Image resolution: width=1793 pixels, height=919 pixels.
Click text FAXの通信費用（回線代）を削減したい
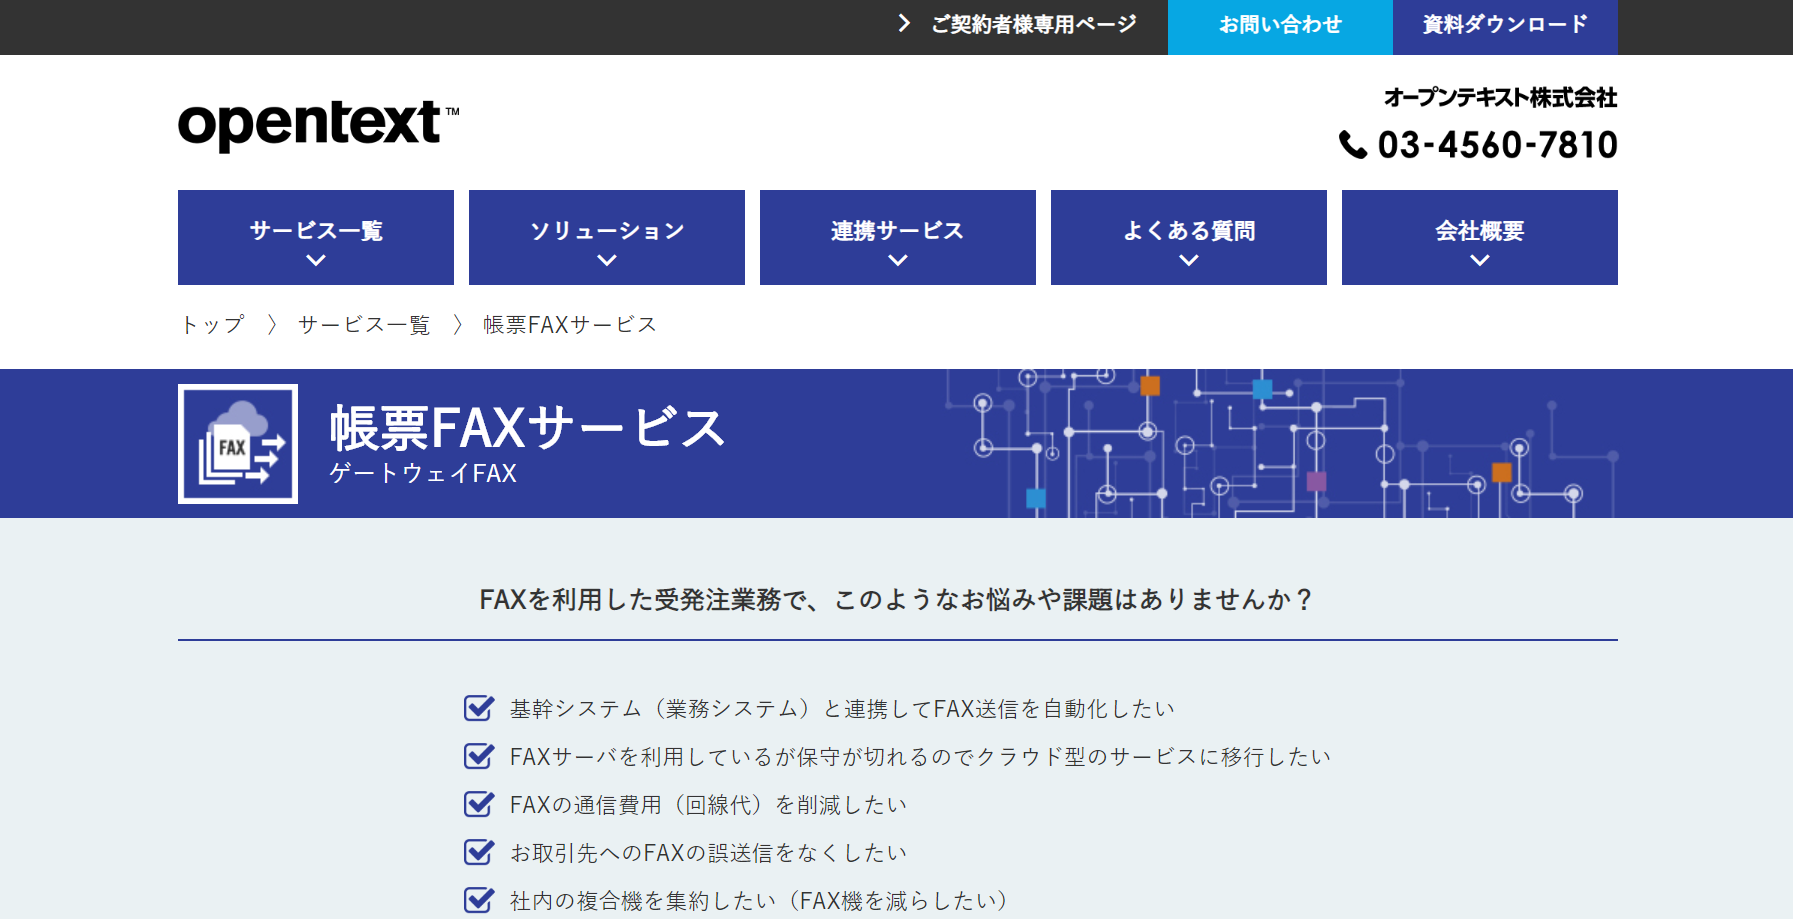[x=708, y=804]
